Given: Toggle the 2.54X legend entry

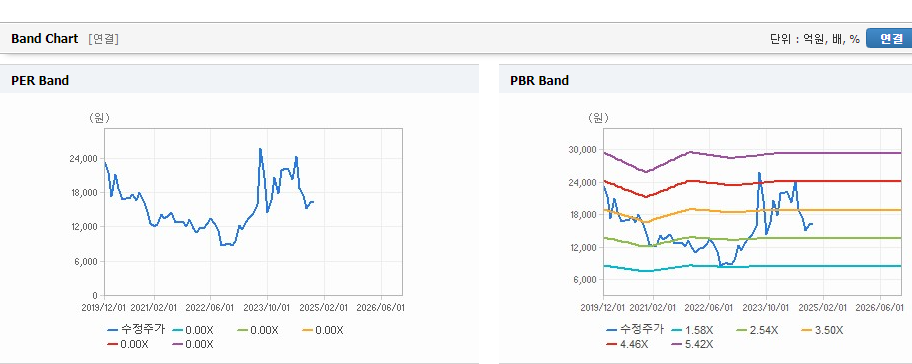Looking at the screenshot, I should click(x=757, y=330).
